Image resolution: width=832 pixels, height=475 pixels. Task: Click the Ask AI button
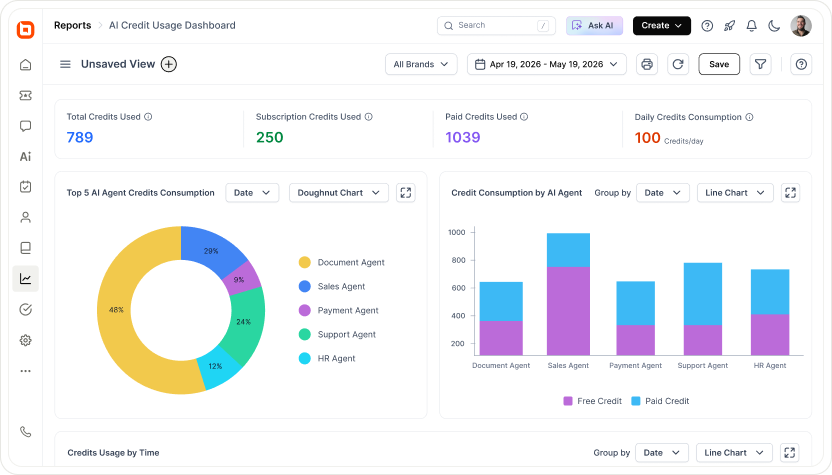(594, 25)
